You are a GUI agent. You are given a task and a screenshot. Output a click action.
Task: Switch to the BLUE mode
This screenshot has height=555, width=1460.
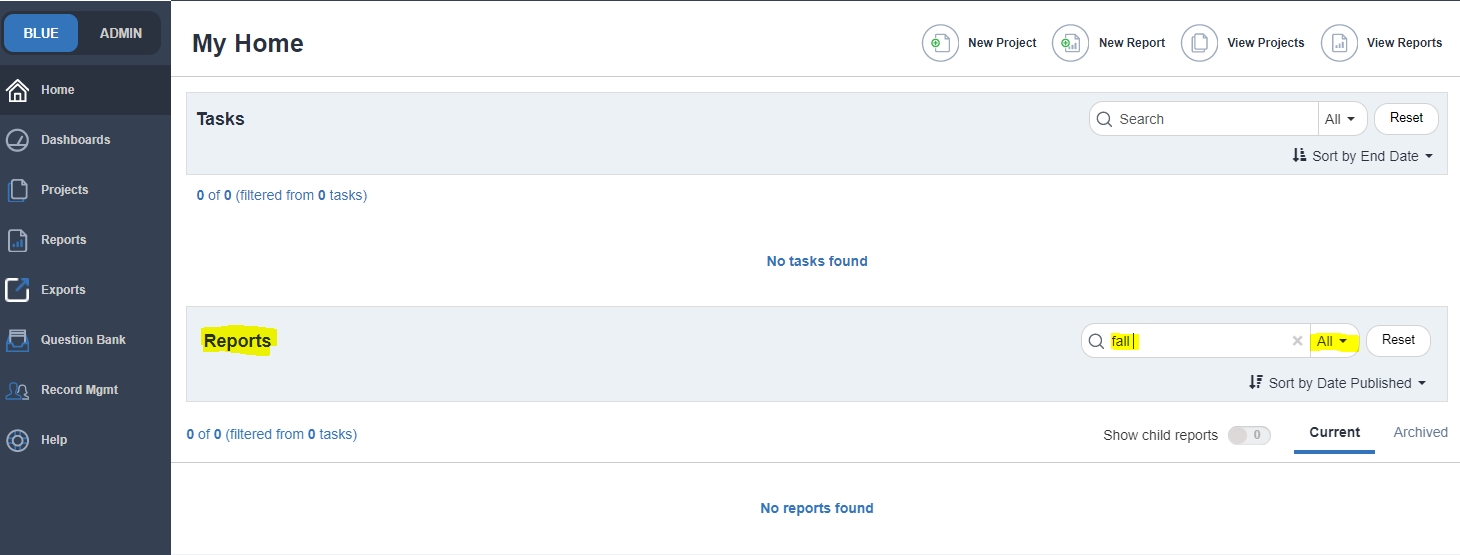[x=41, y=33]
